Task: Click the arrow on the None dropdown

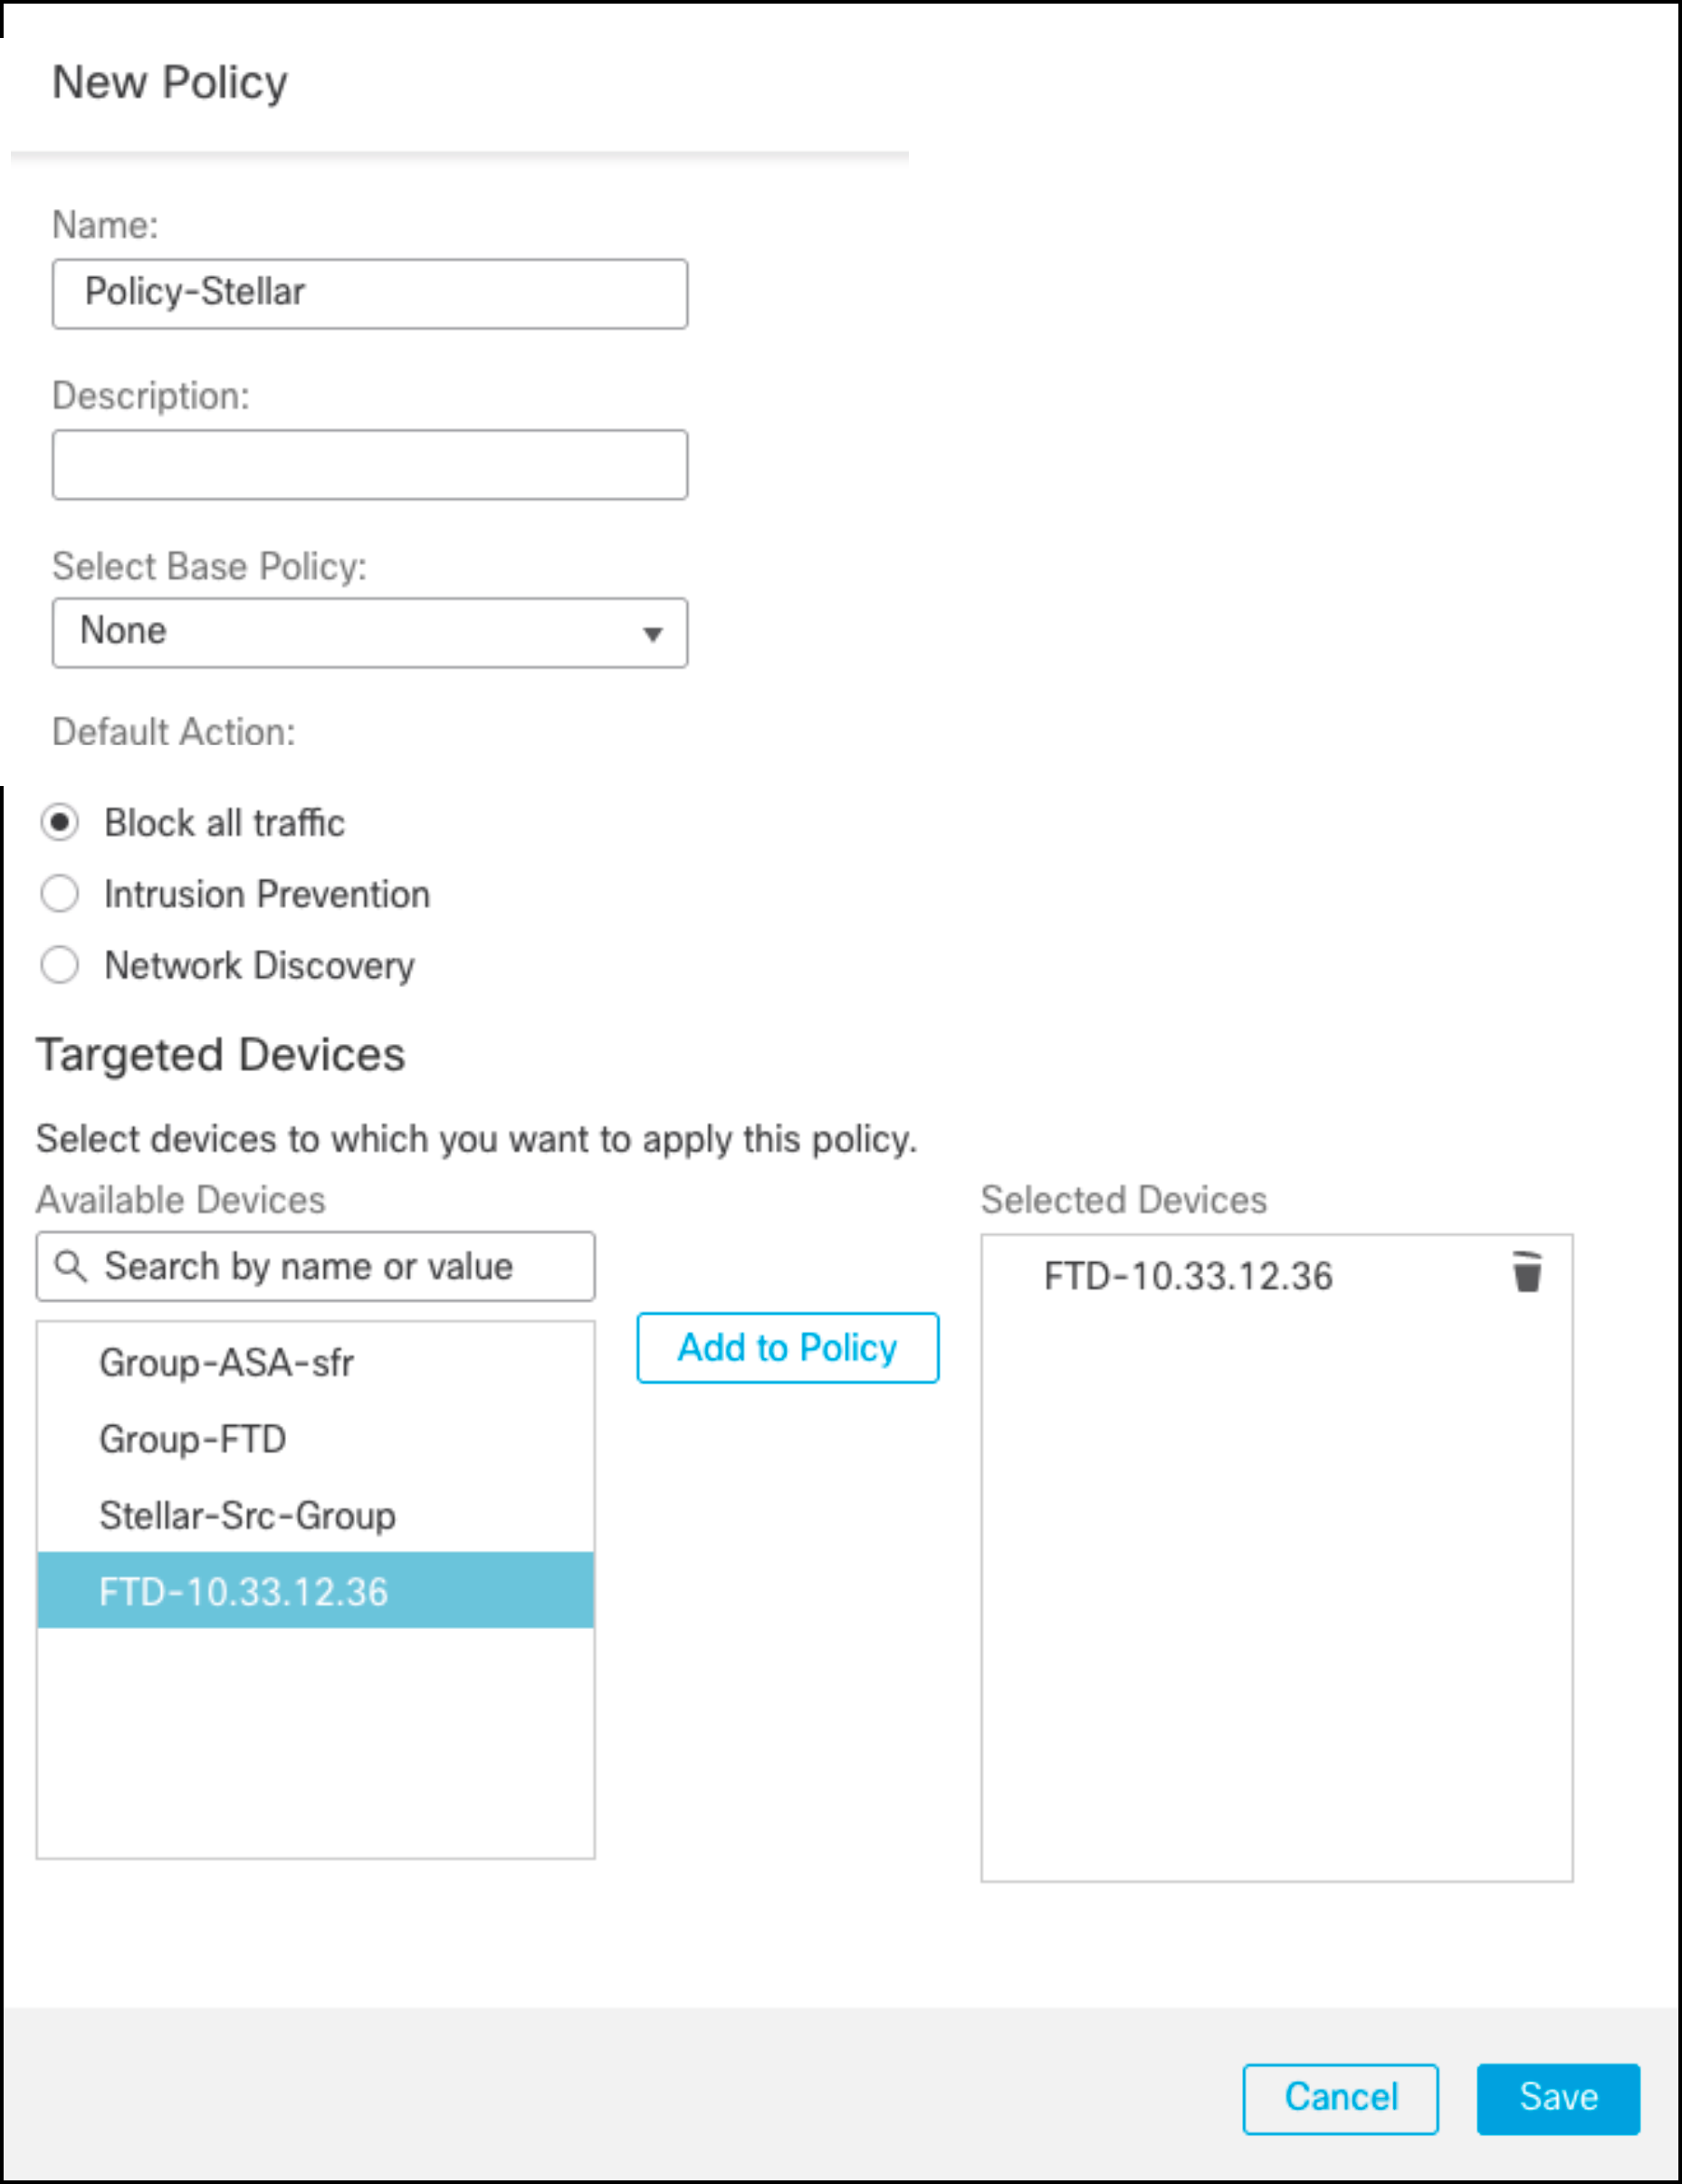Action: (x=653, y=634)
